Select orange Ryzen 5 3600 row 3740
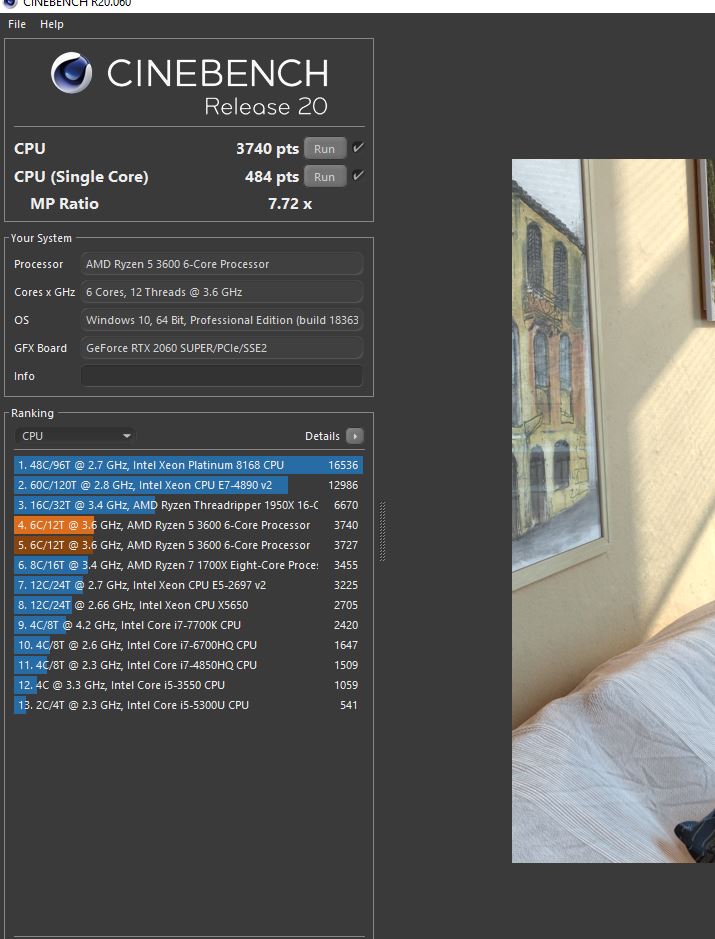 (x=188, y=525)
